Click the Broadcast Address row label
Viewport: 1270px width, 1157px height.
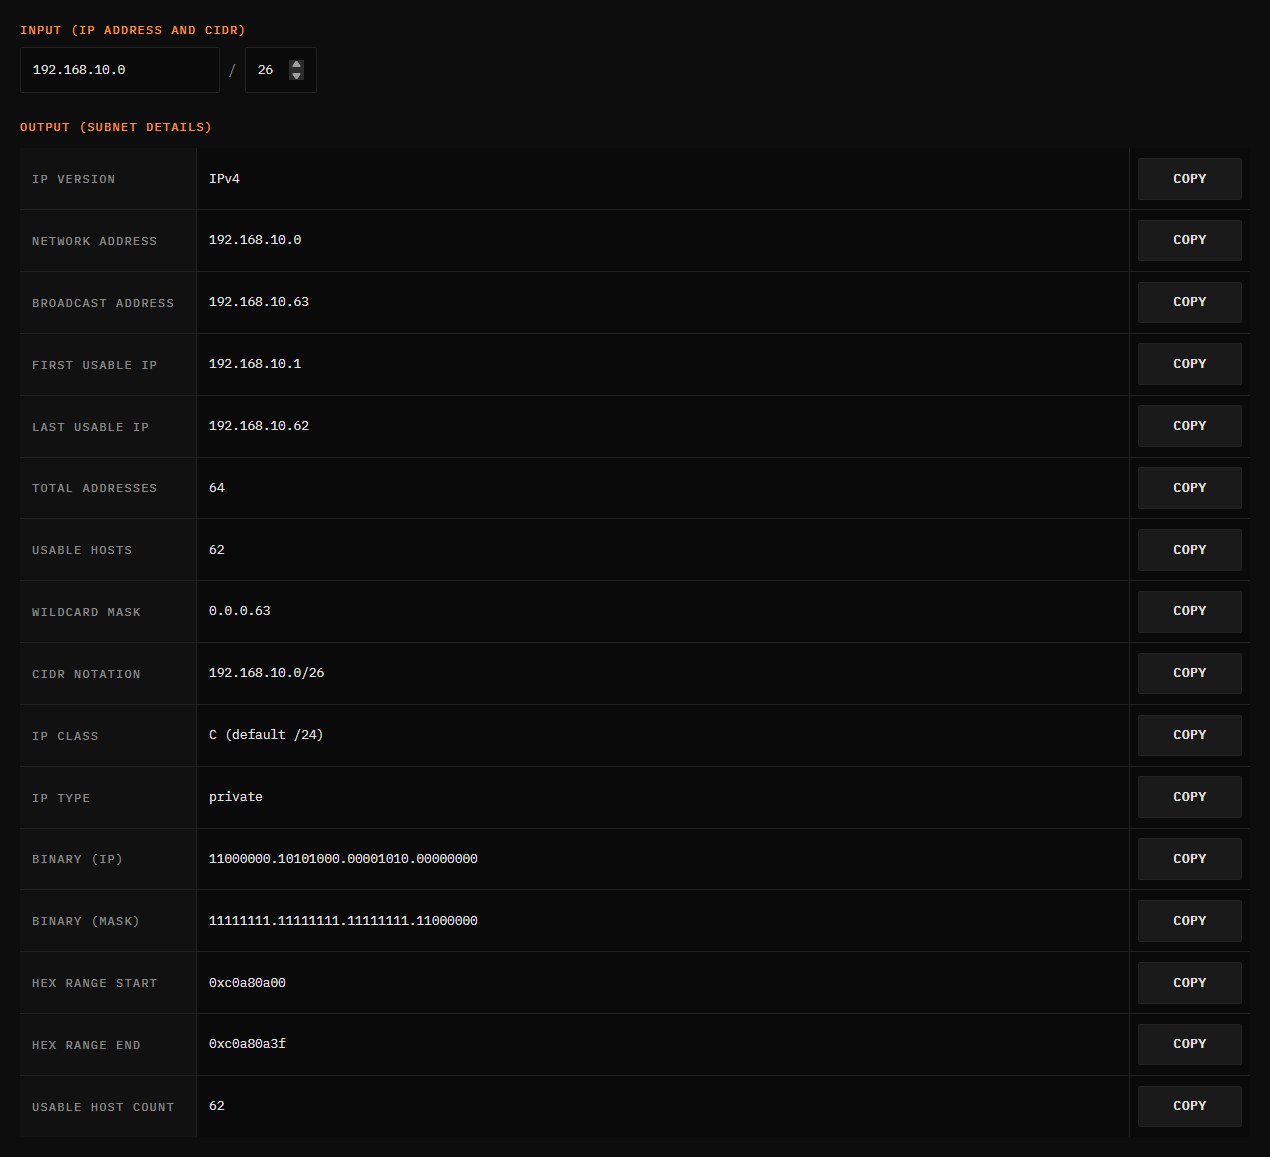pyautogui.click(x=103, y=303)
